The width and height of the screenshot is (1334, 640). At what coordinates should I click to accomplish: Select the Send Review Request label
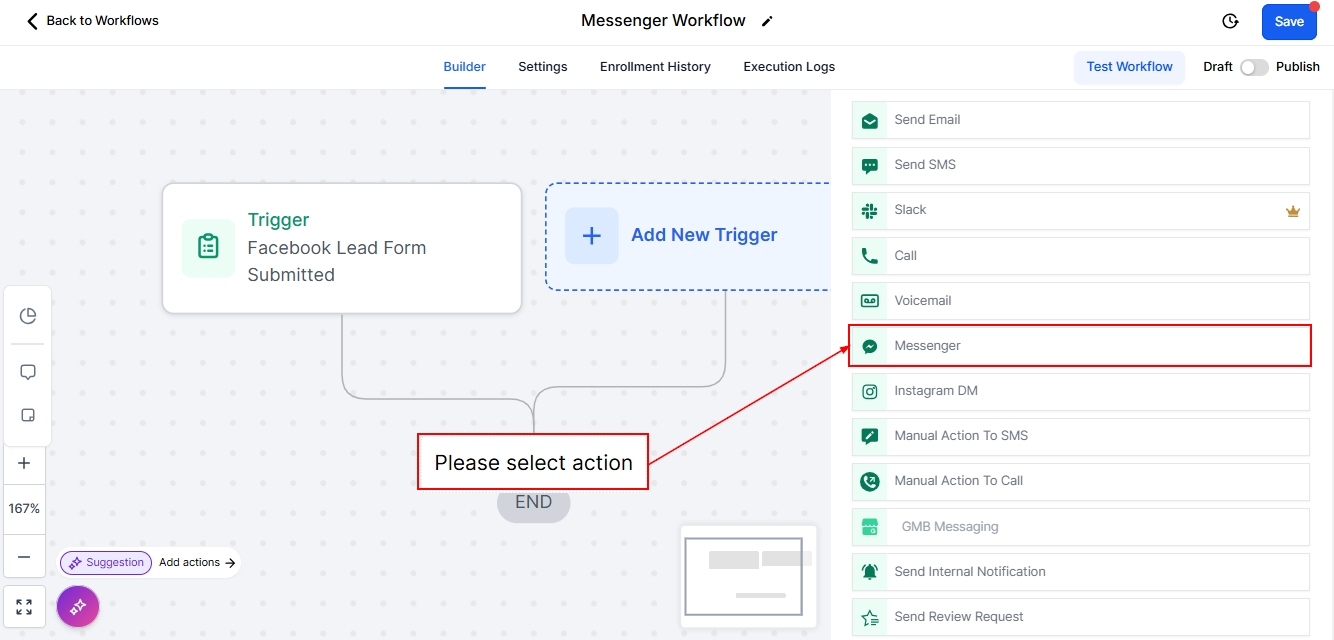point(959,617)
